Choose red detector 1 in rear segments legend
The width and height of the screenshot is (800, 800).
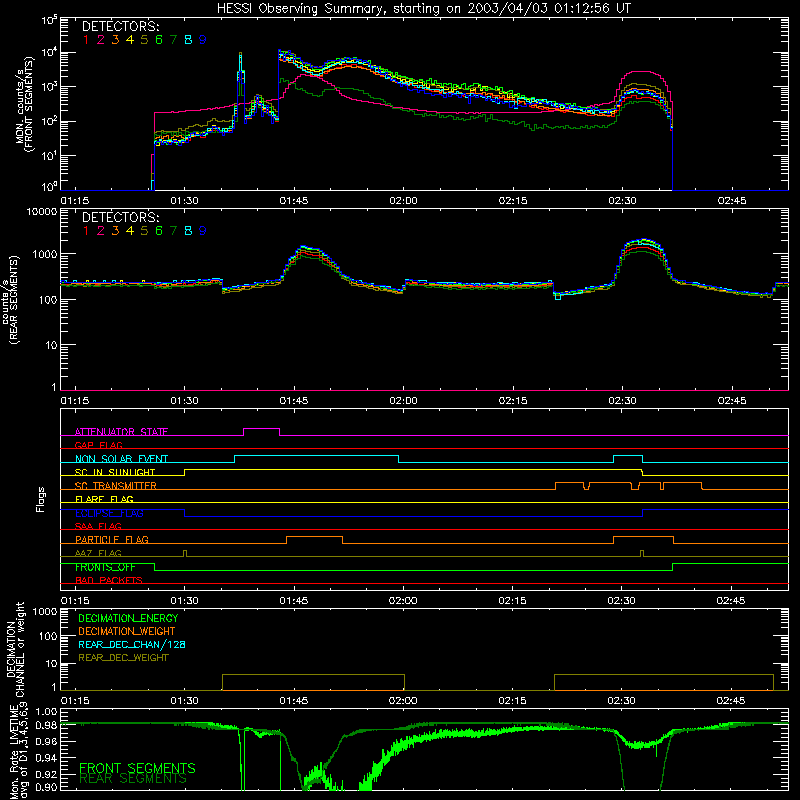86,231
